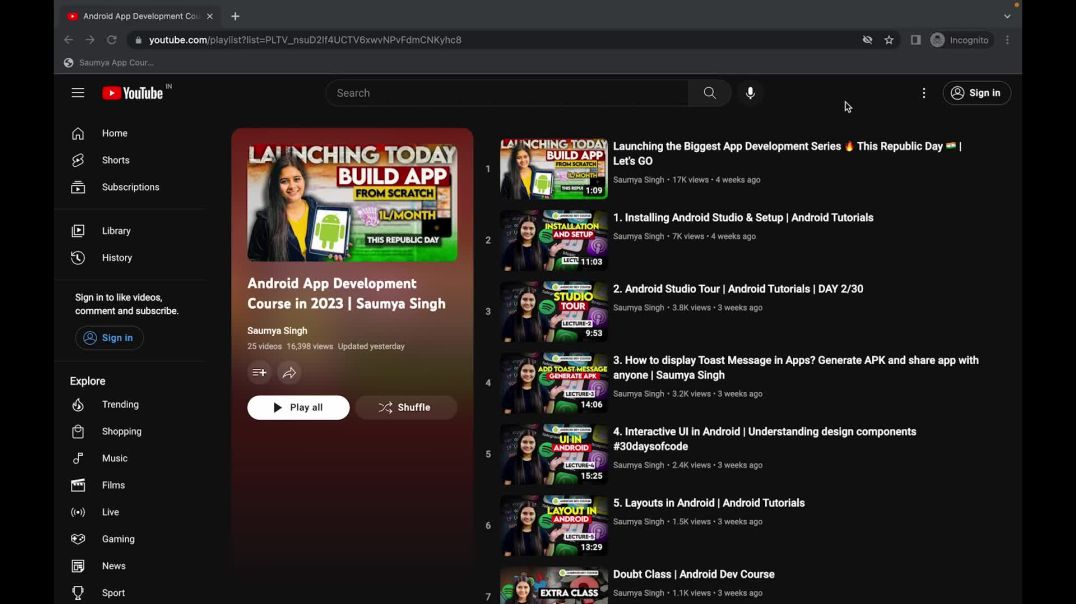Viewport: 1076px width, 604px height.
Task: Start a voice search with the microphone
Action: coord(750,92)
